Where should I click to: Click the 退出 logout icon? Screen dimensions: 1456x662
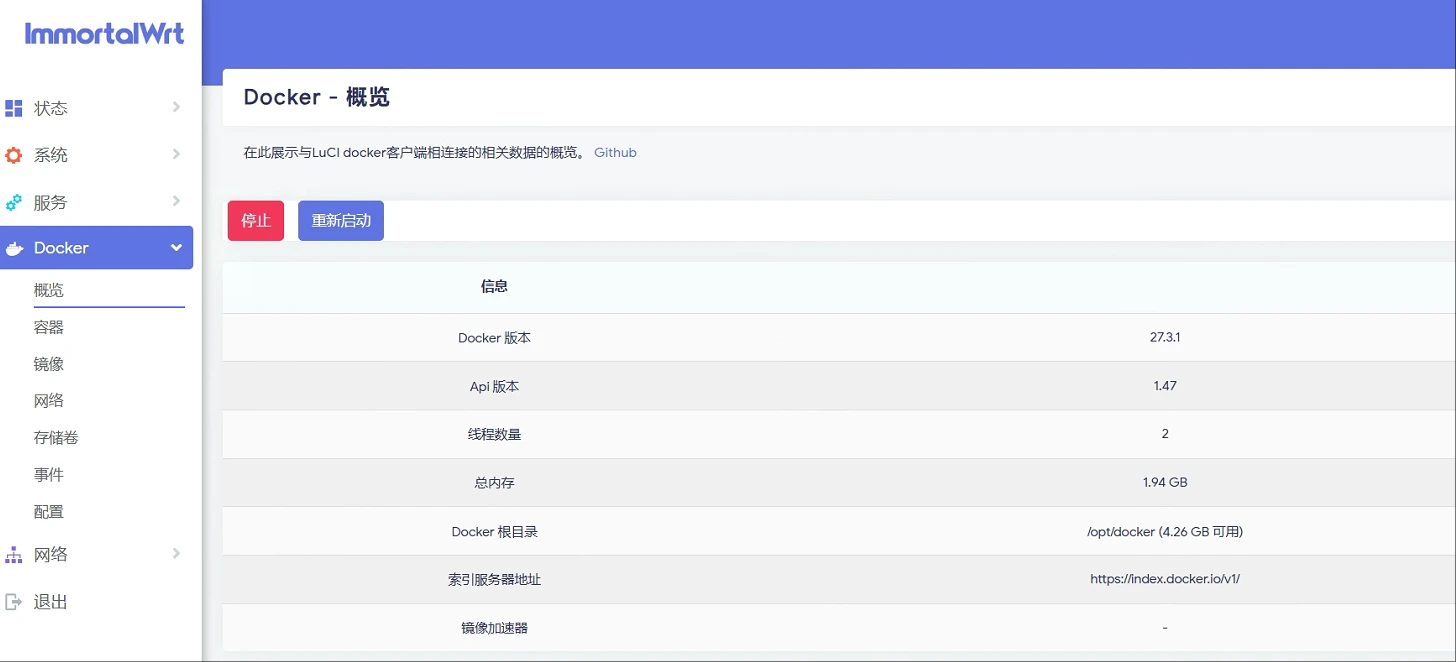13,602
